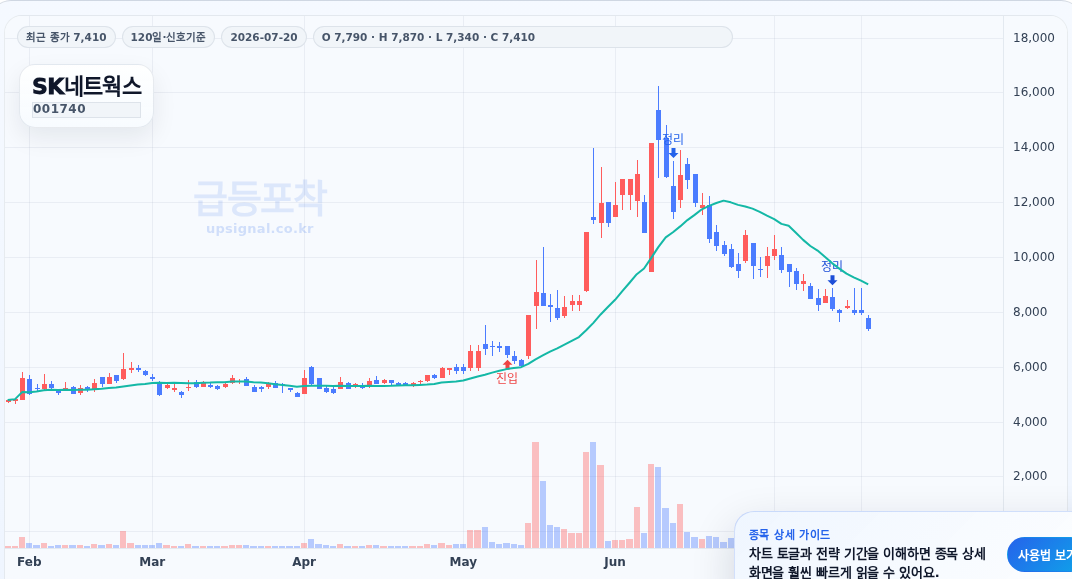Click the Jun label on time axis
This screenshot has height=579, width=1072.
[x=615, y=562]
